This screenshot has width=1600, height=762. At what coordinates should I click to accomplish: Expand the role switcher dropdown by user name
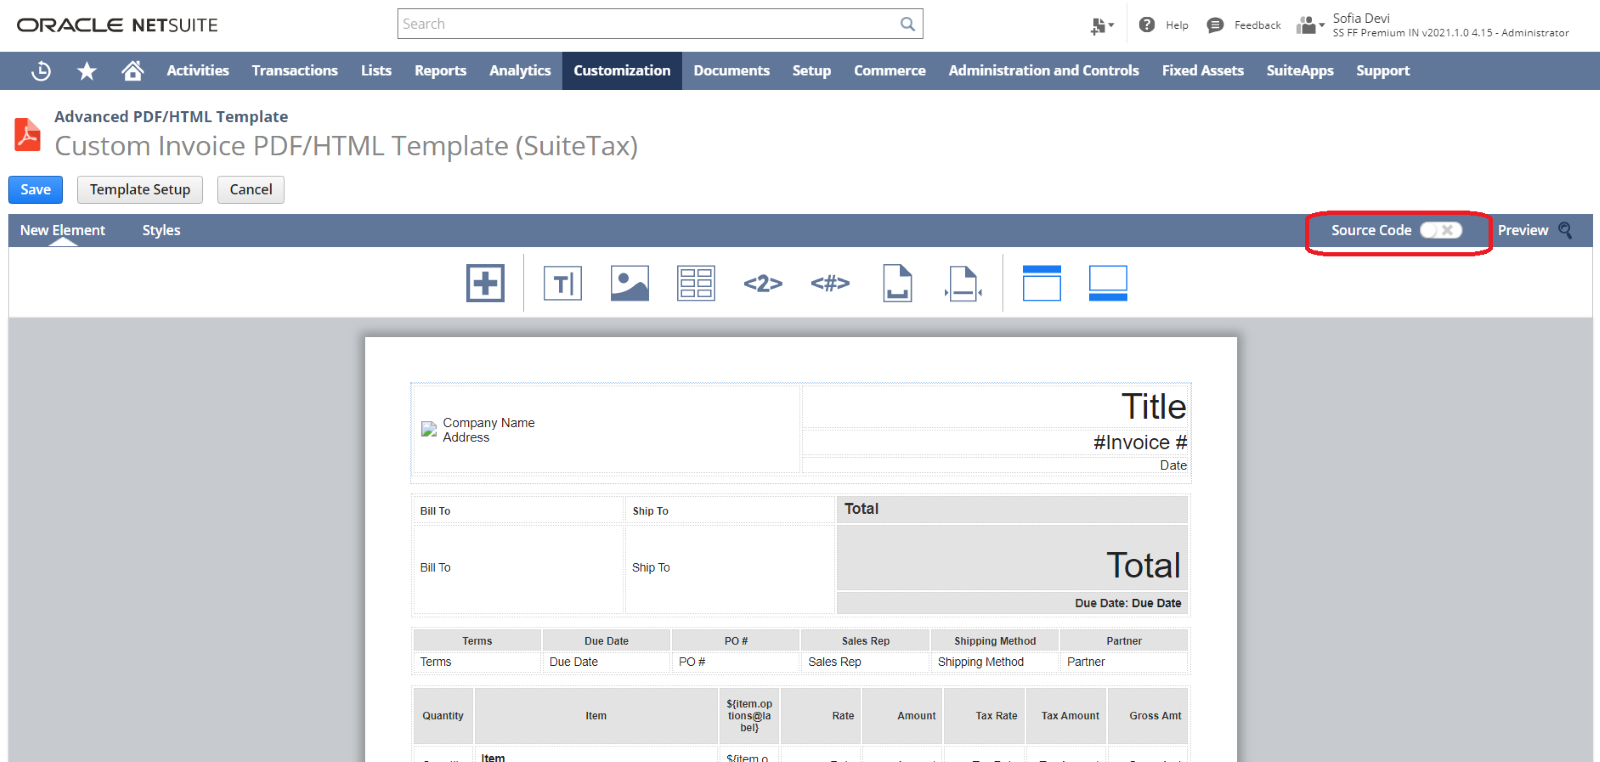1310,25
